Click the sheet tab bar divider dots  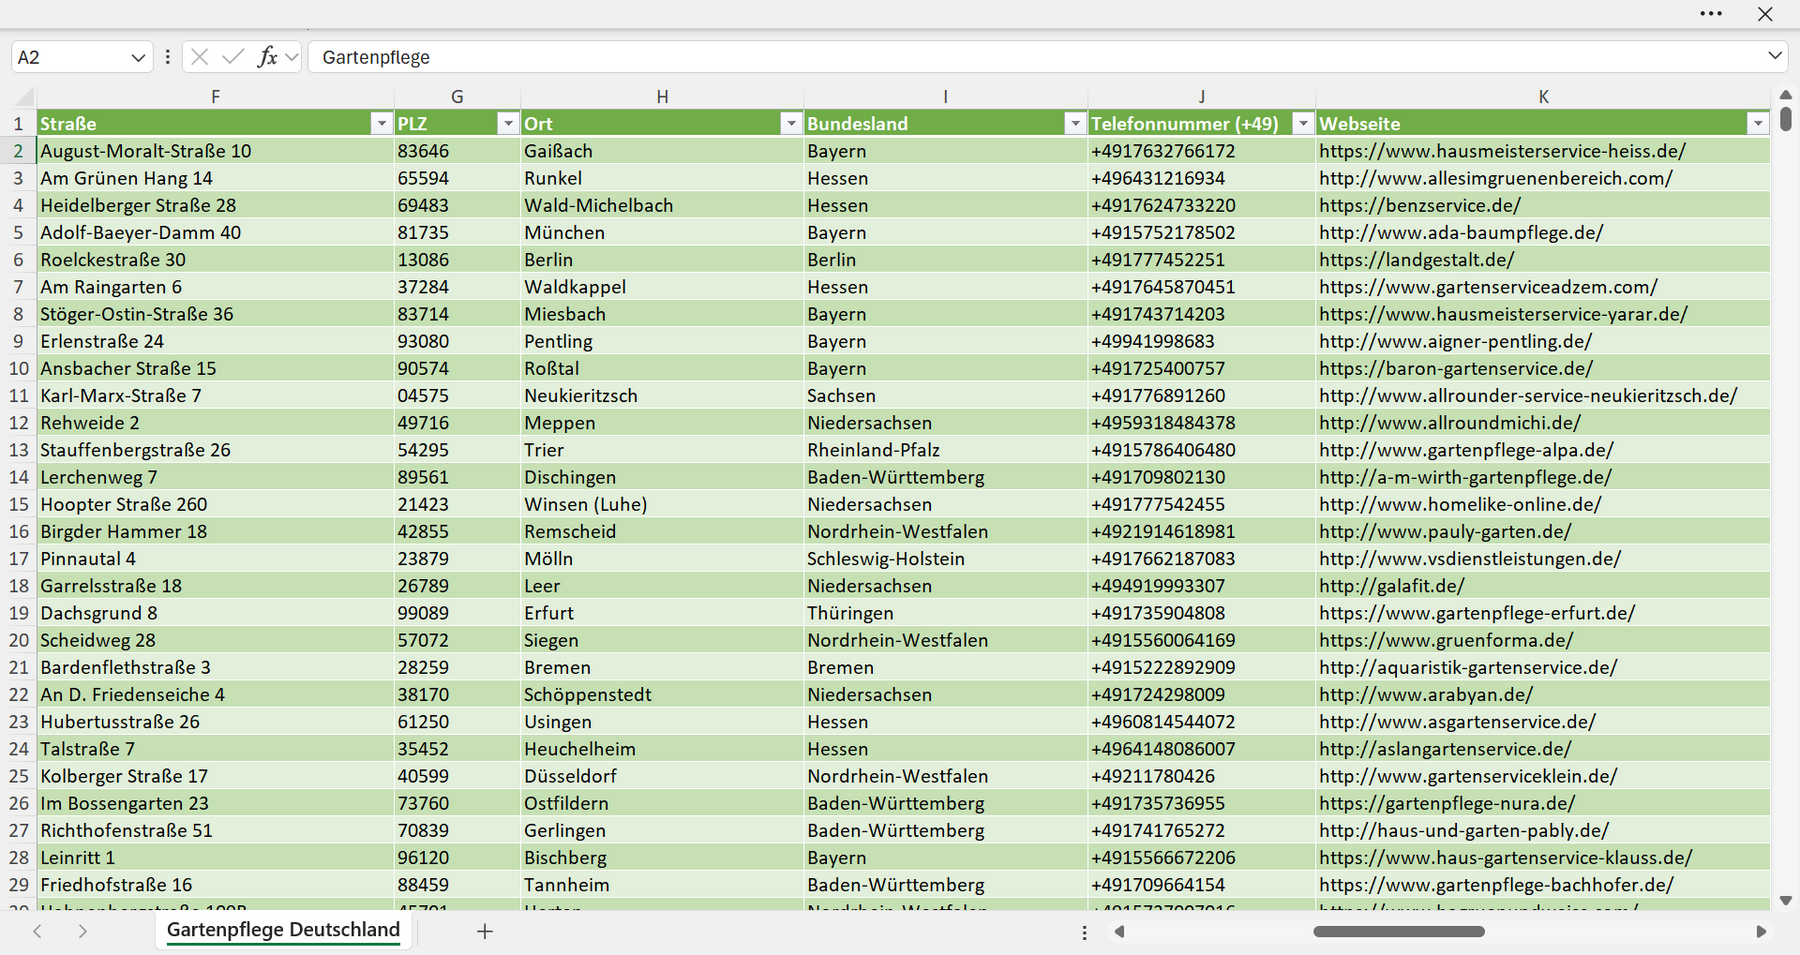point(1084,932)
